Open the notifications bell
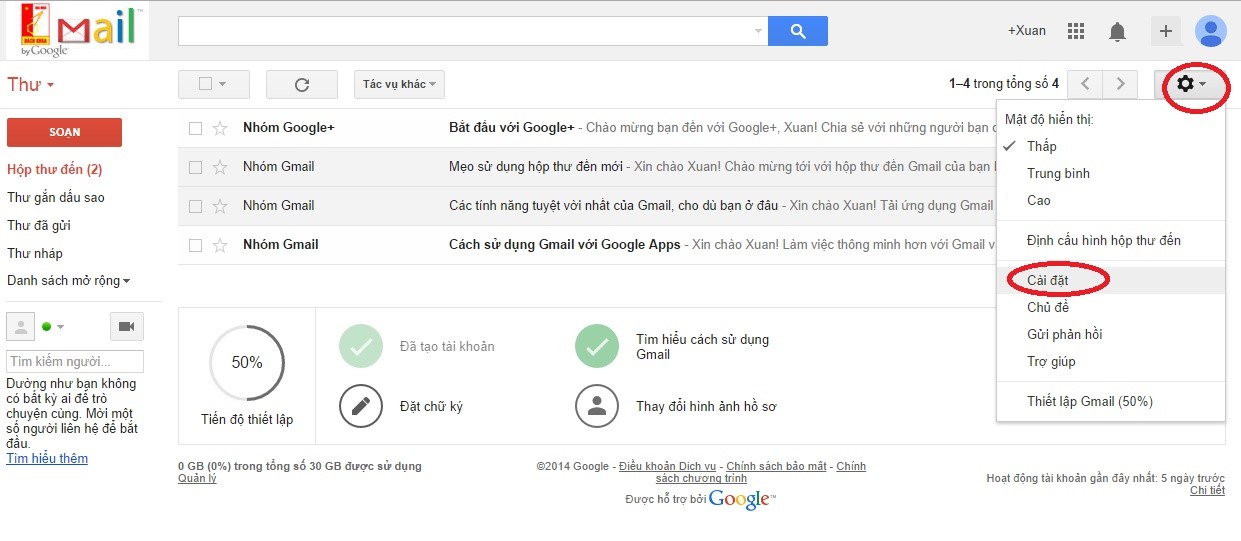Viewport: 1241px width, 541px height. click(1118, 32)
